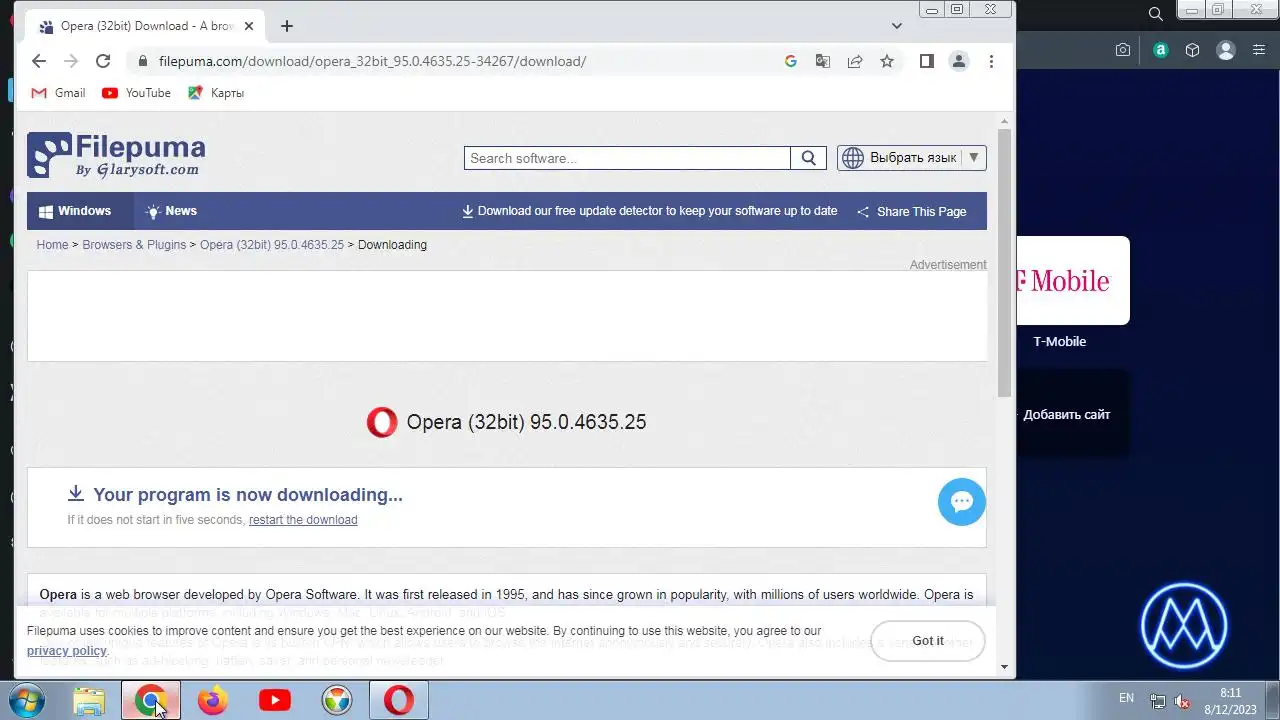The image size is (1280, 720).
Task: Share this page icon in address bar
Action: tap(855, 61)
